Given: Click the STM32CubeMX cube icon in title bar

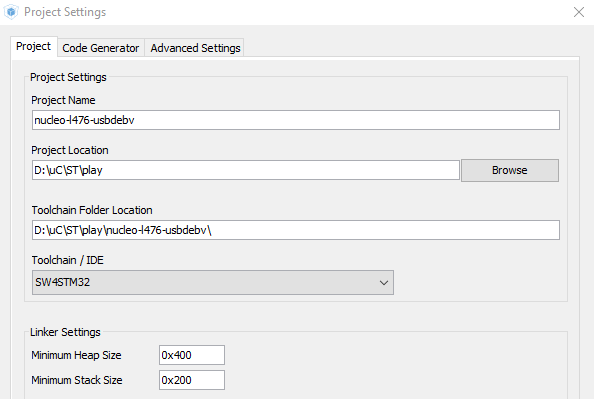Looking at the screenshot, I should pyautogui.click(x=11, y=12).
